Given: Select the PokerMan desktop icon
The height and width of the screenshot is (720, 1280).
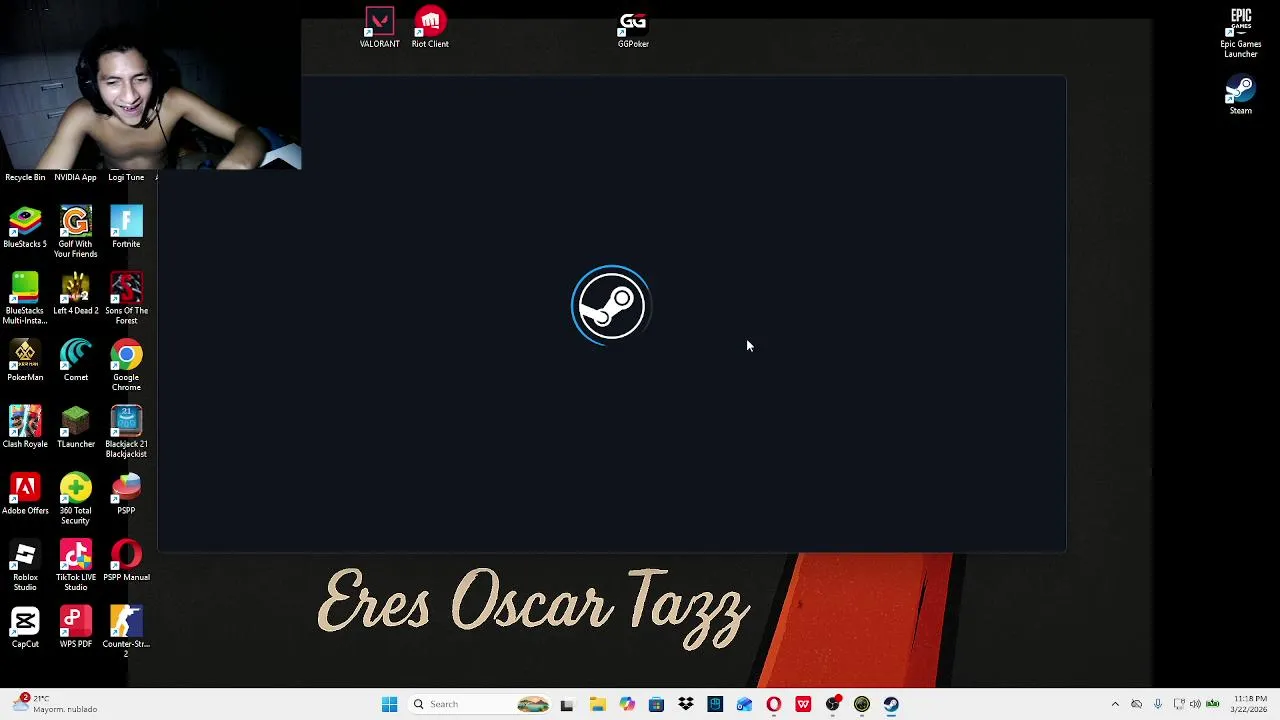Looking at the screenshot, I should tap(25, 361).
